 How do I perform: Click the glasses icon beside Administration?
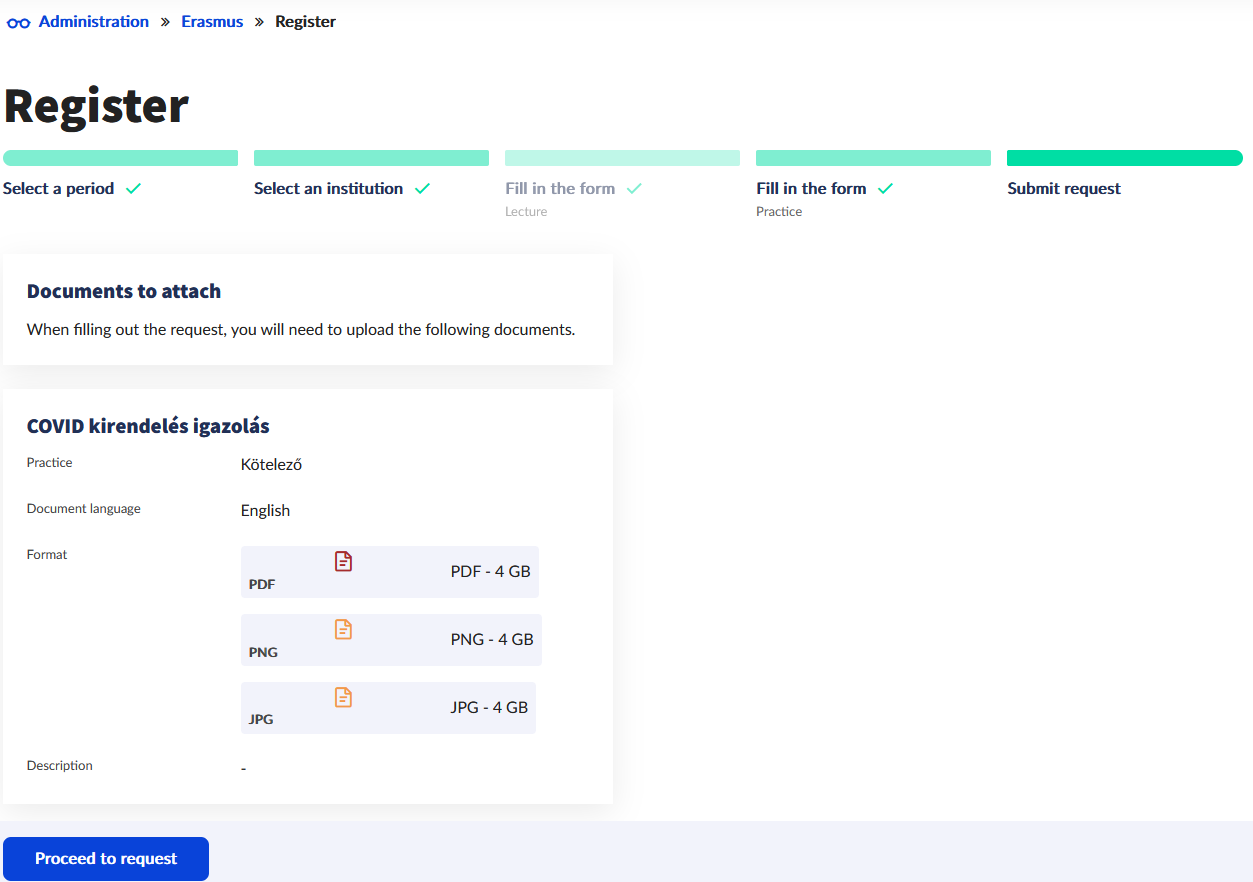click(18, 22)
